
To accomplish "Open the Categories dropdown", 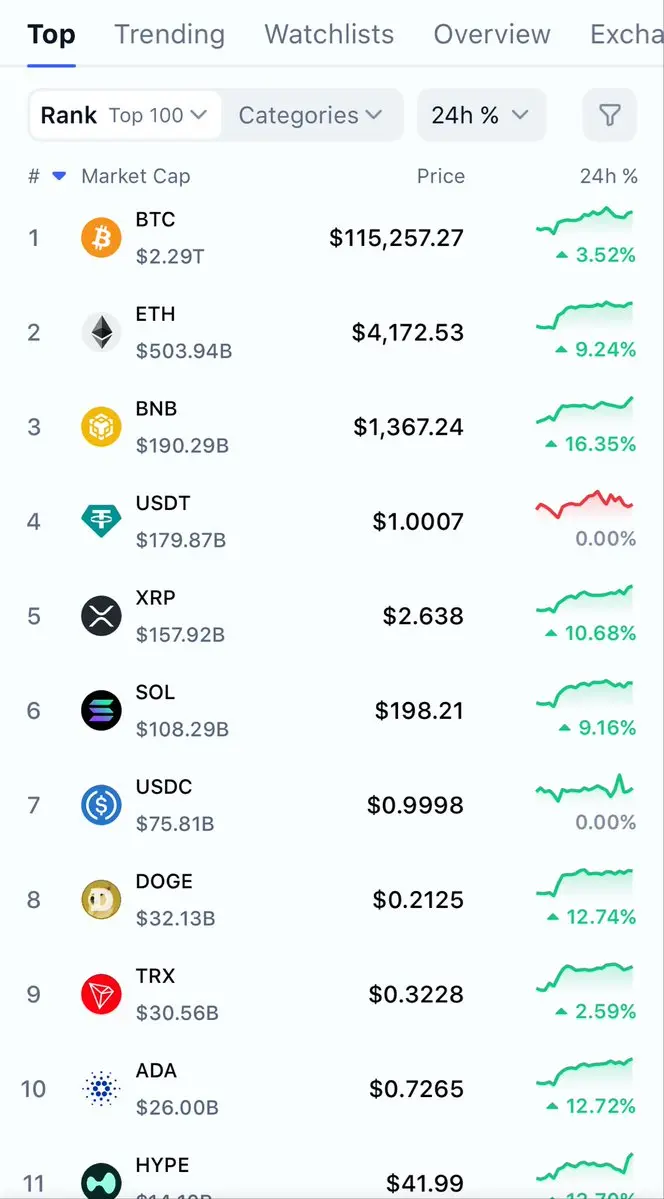I will [x=311, y=115].
